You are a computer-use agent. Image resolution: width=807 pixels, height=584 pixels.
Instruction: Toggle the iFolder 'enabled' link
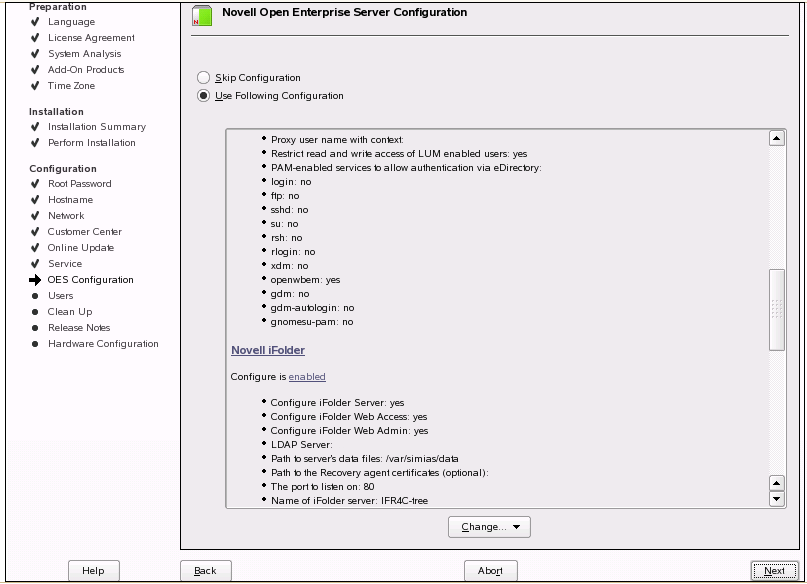pos(307,377)
